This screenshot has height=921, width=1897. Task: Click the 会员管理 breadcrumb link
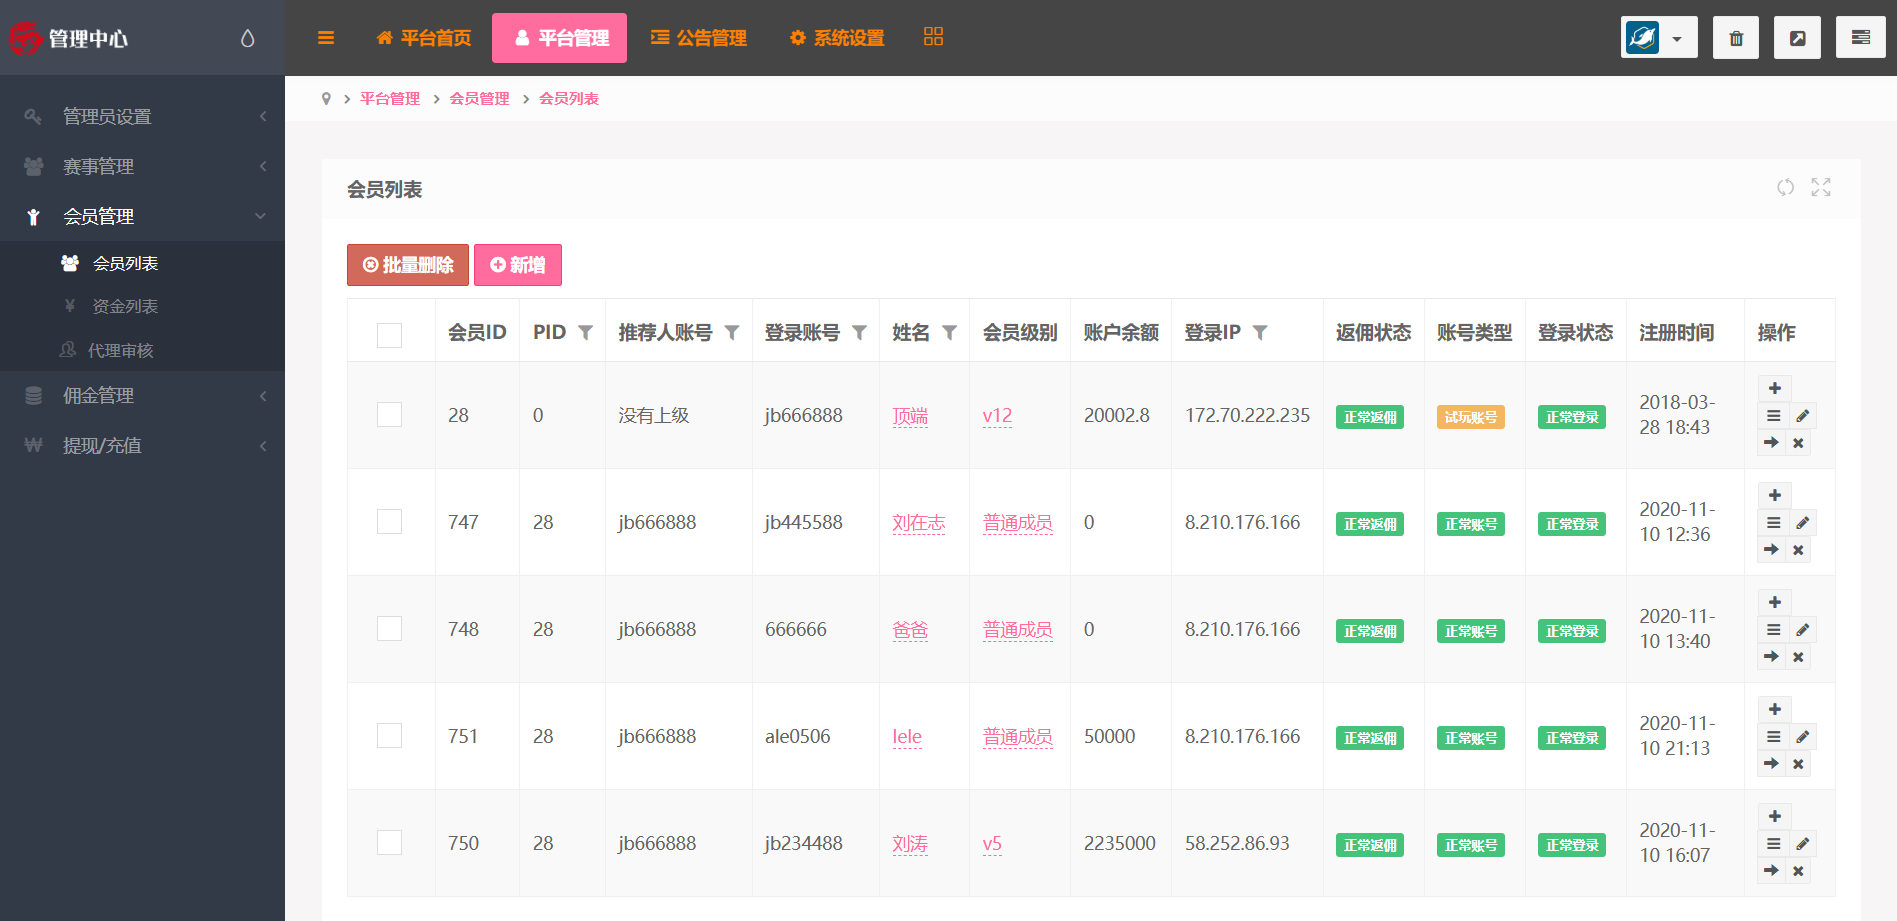click(x=480, y=99)
